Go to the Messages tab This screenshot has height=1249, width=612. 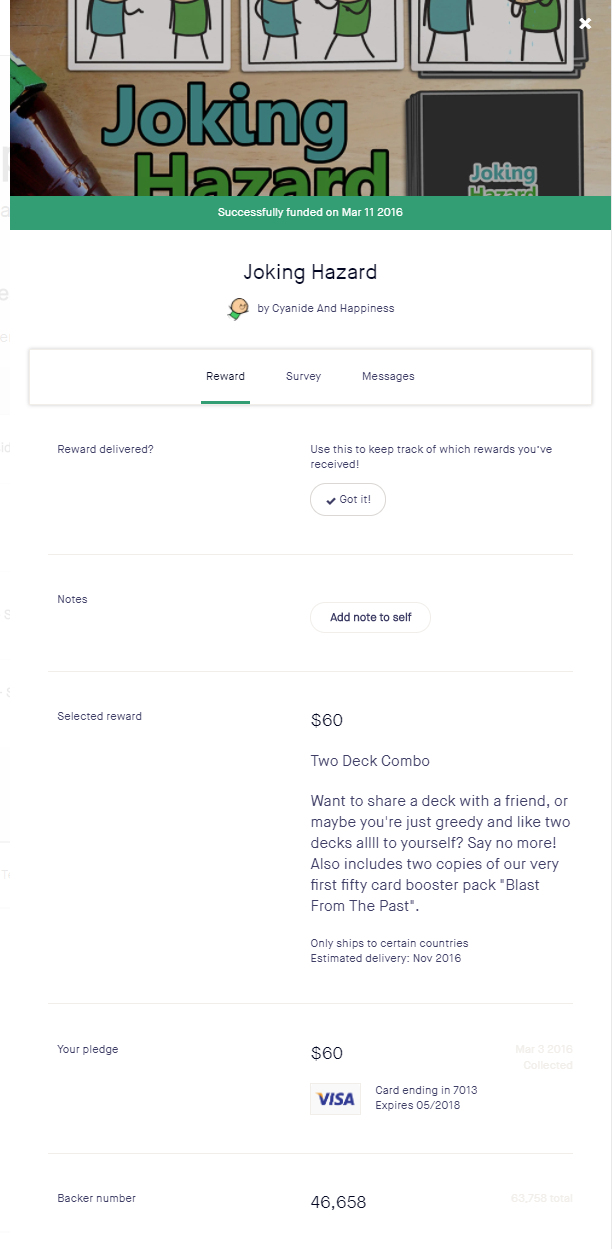[x=388, y=377]
